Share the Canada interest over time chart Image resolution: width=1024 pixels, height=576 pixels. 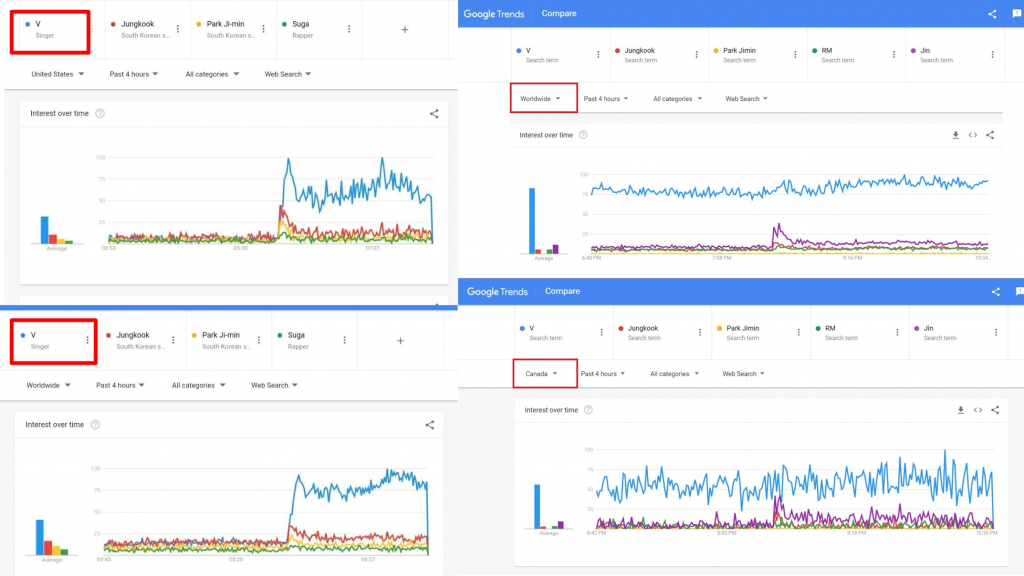pyautogui.click(x=995, y=410)
